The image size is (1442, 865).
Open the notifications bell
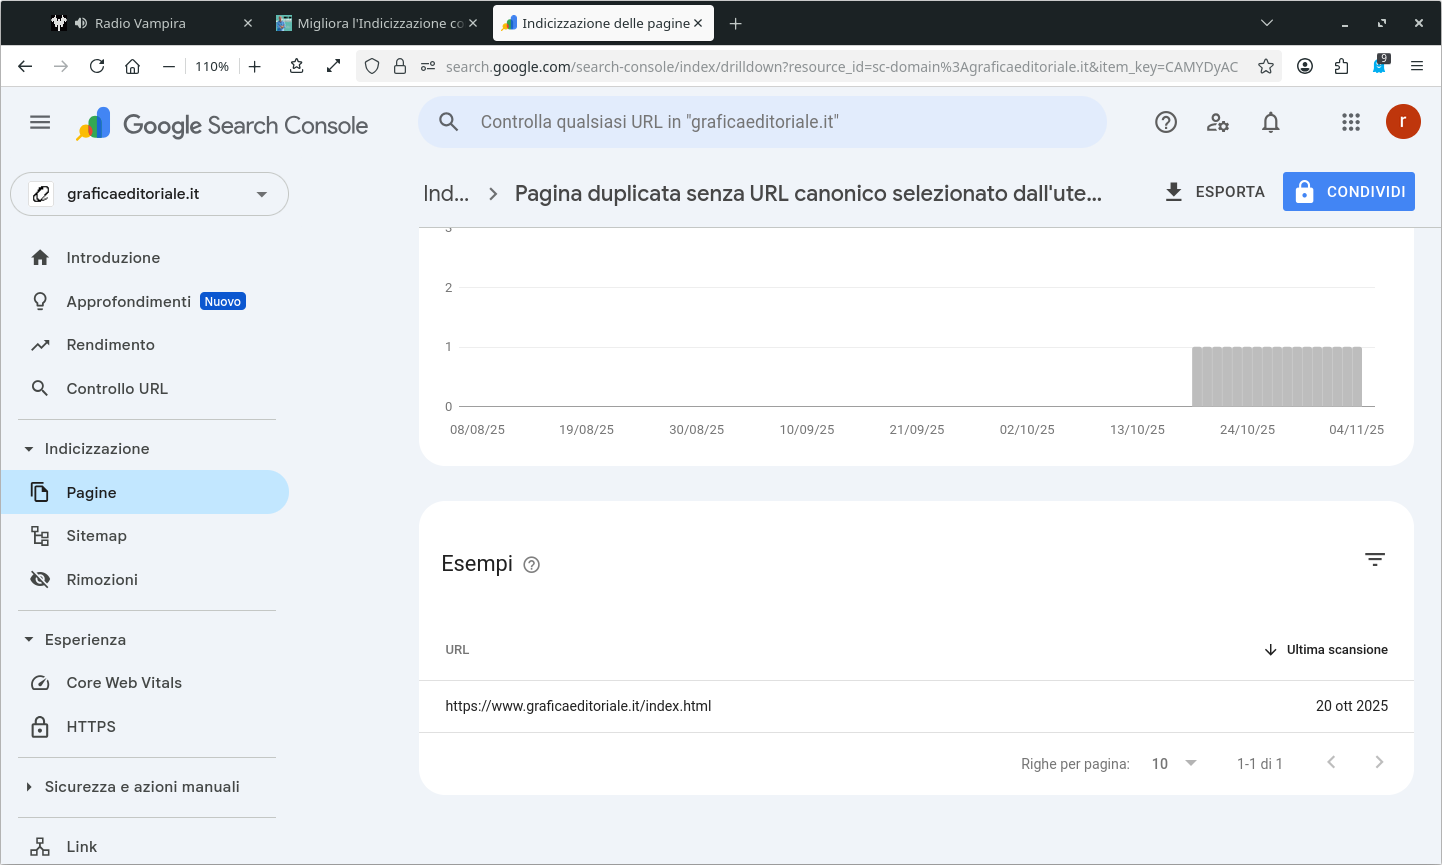pyautogui.click(x=1270, y=123)
